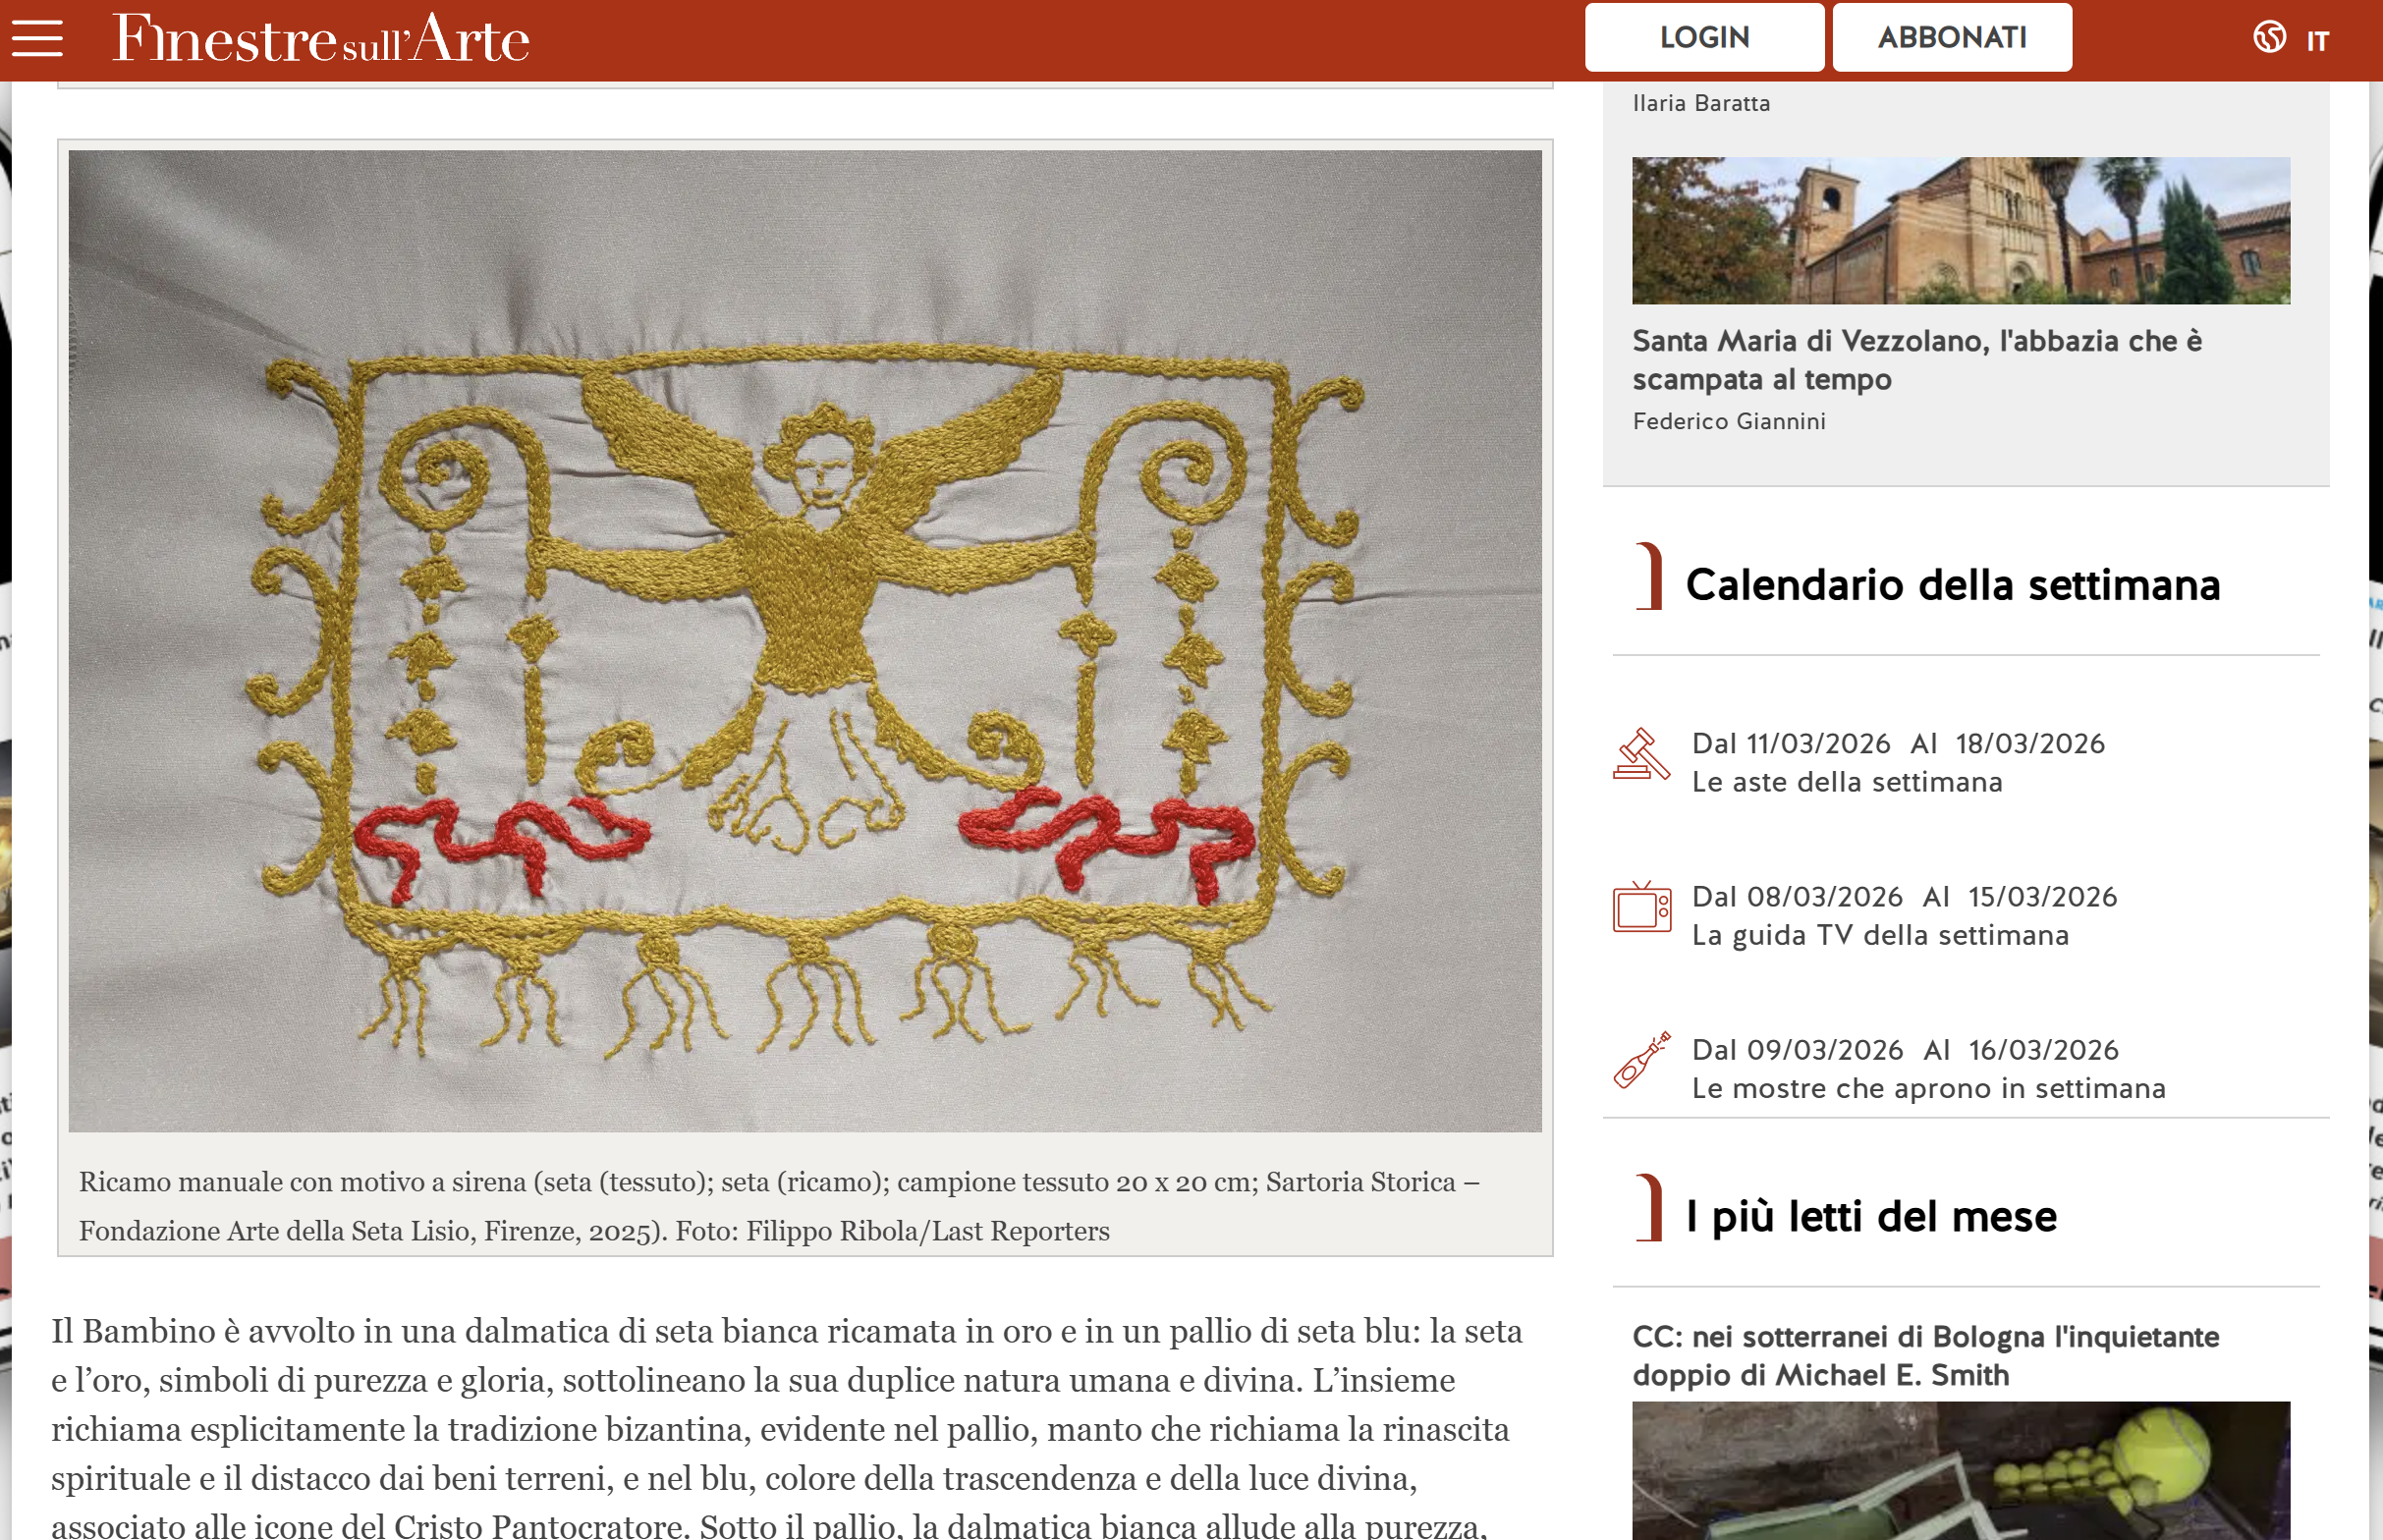Open La guida TV della settimana
The image size is (2383, 1540).
[1879, 935]
